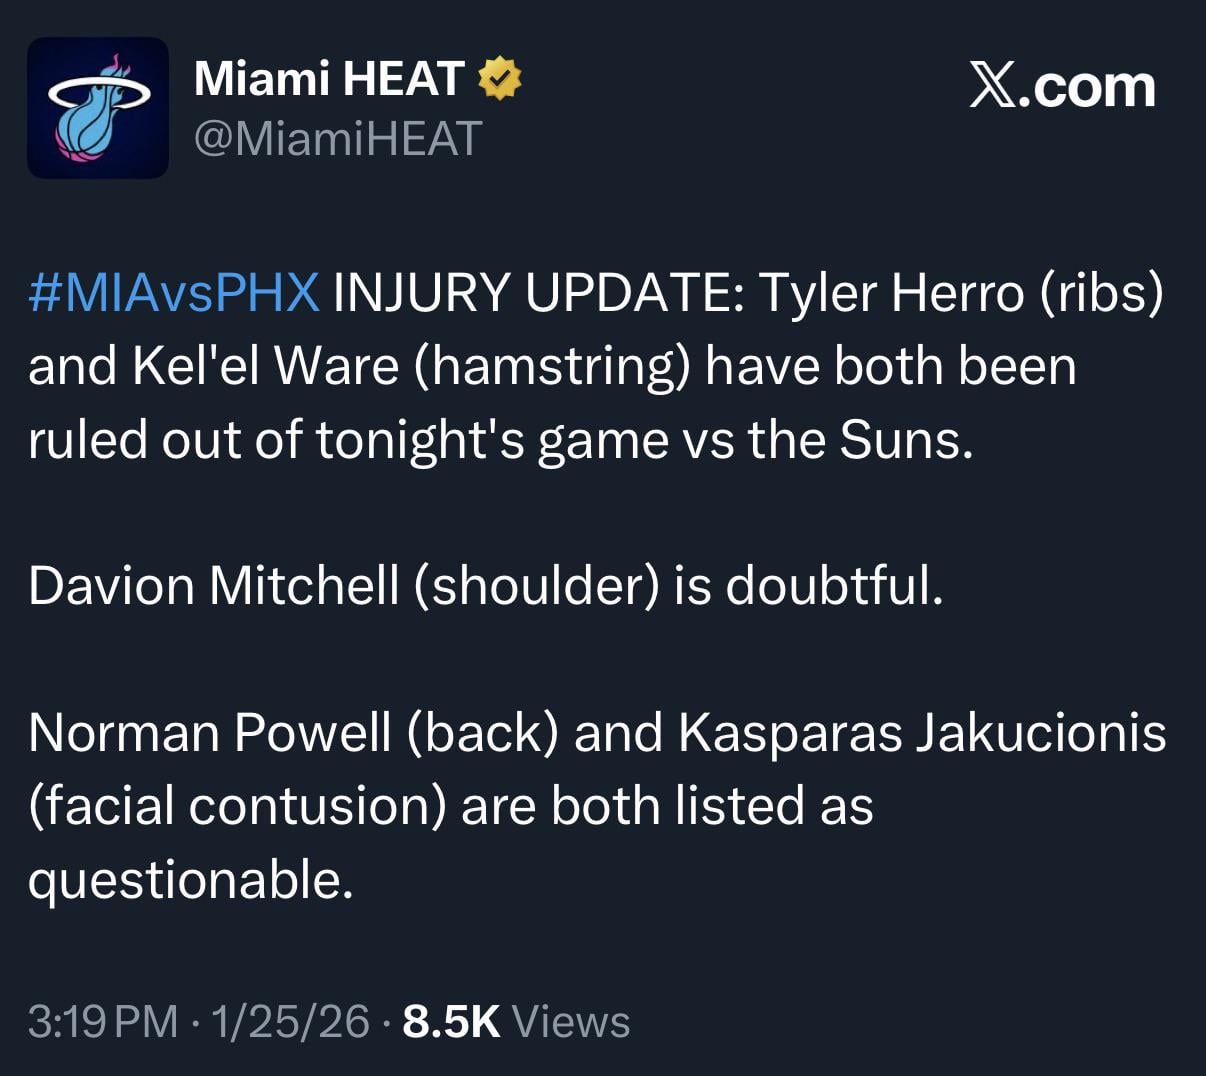Open the Miami HEAT display name
Image resolution: width=1206 pixels, height=1076 pixels.
point(329,79)
